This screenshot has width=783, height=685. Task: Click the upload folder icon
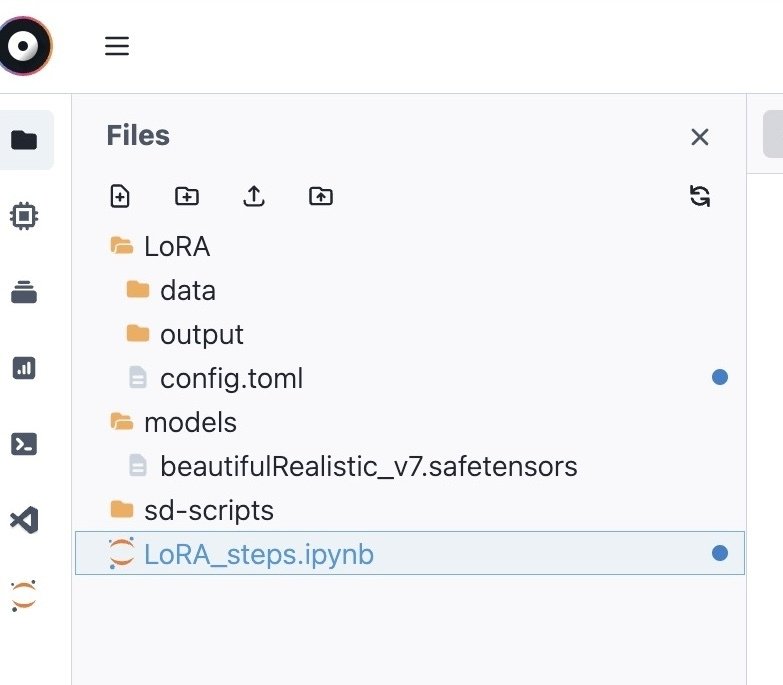point(321,196)
